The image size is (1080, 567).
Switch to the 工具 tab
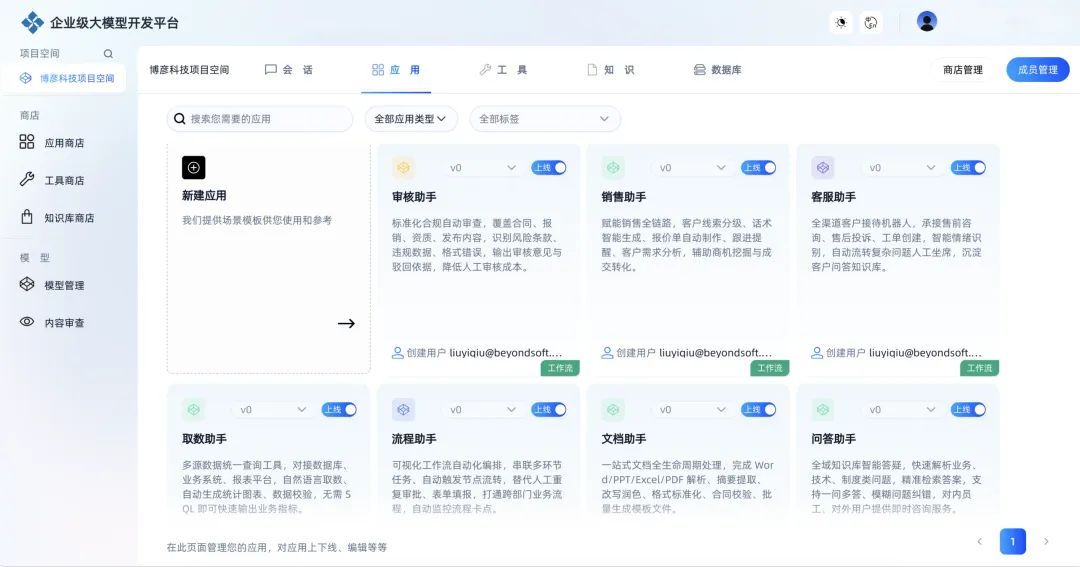[503, 70]
